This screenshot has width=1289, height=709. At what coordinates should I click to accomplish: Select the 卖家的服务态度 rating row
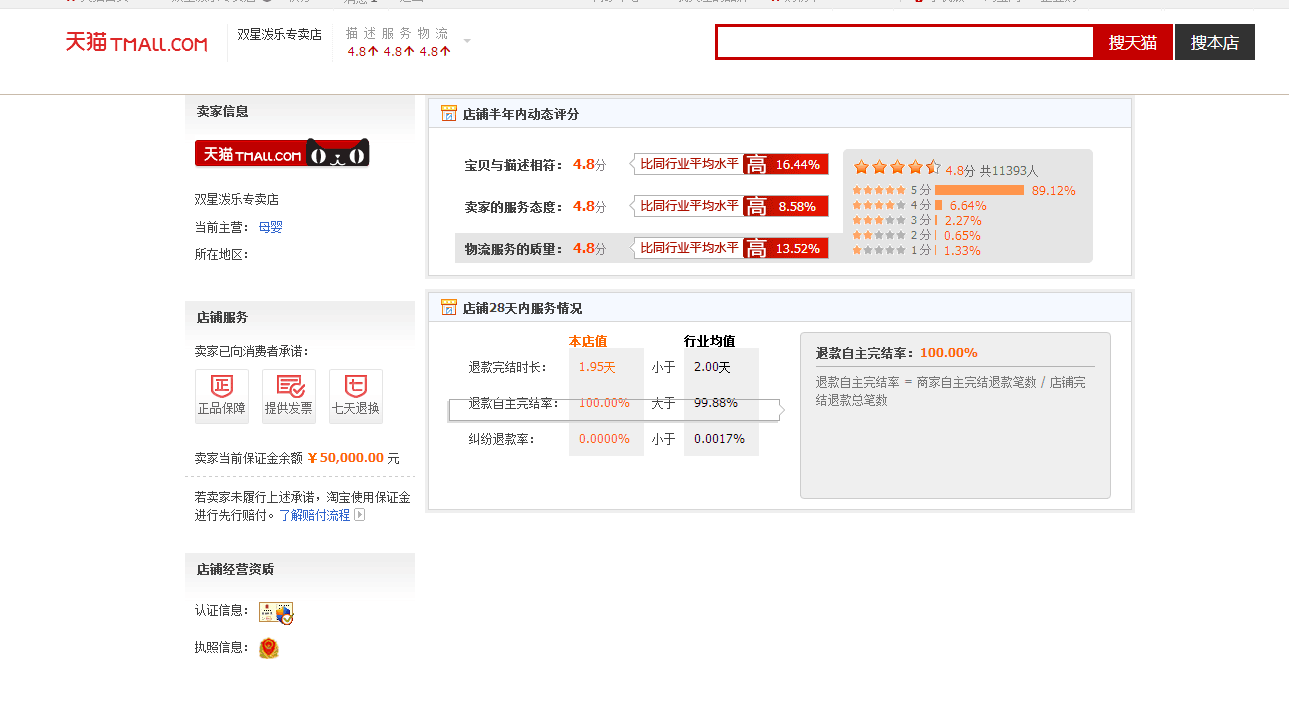tap(642, 206)
